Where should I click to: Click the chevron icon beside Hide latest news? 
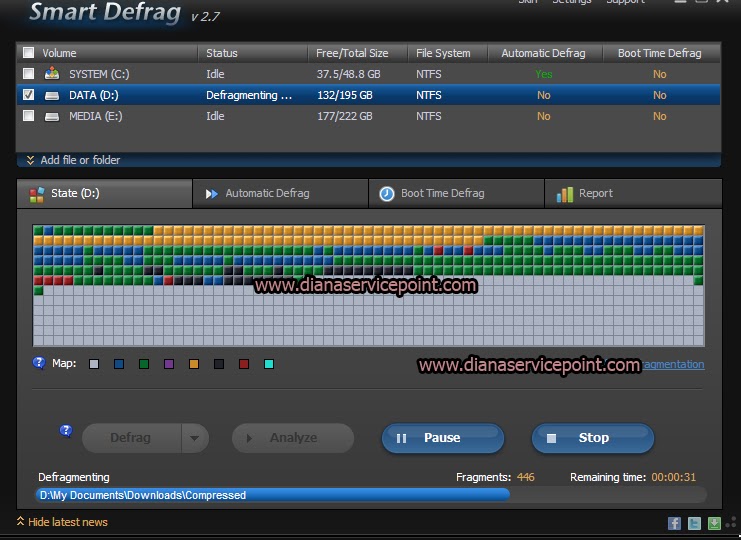point(20,521)
